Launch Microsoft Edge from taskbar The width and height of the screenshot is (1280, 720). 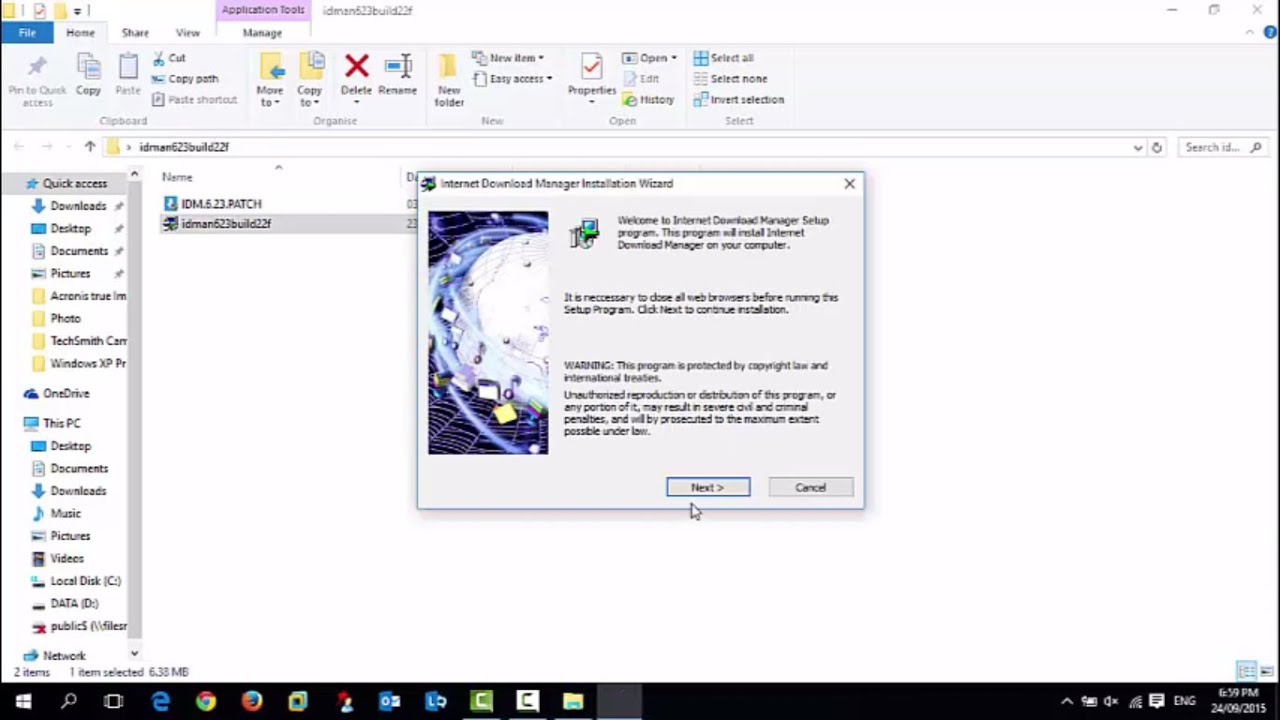(x=160, y=702)
